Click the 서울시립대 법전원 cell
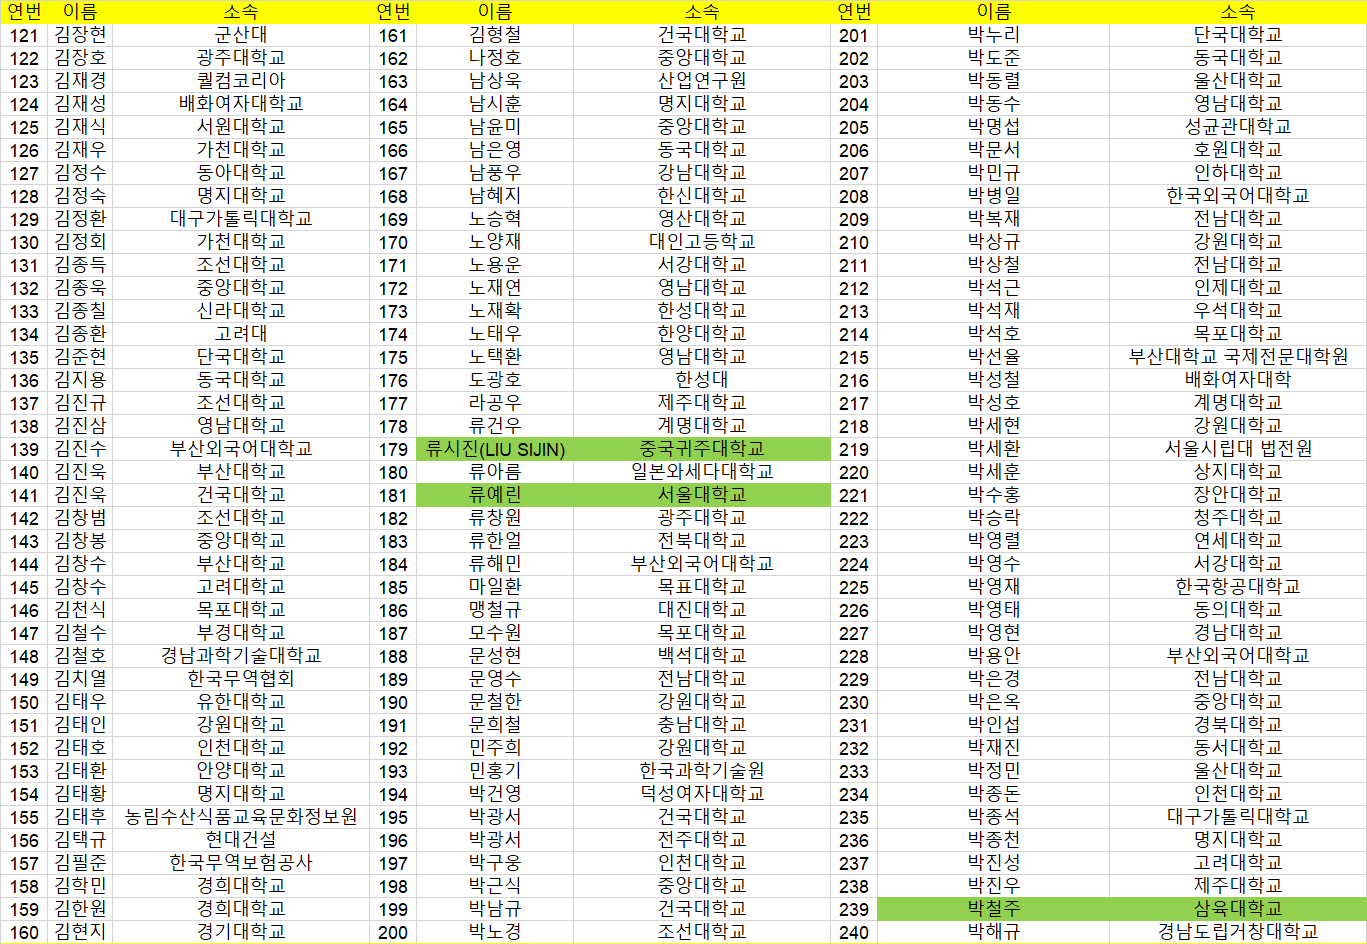The height and width of the screenshot is (944, 1367). pos(1237,449)
